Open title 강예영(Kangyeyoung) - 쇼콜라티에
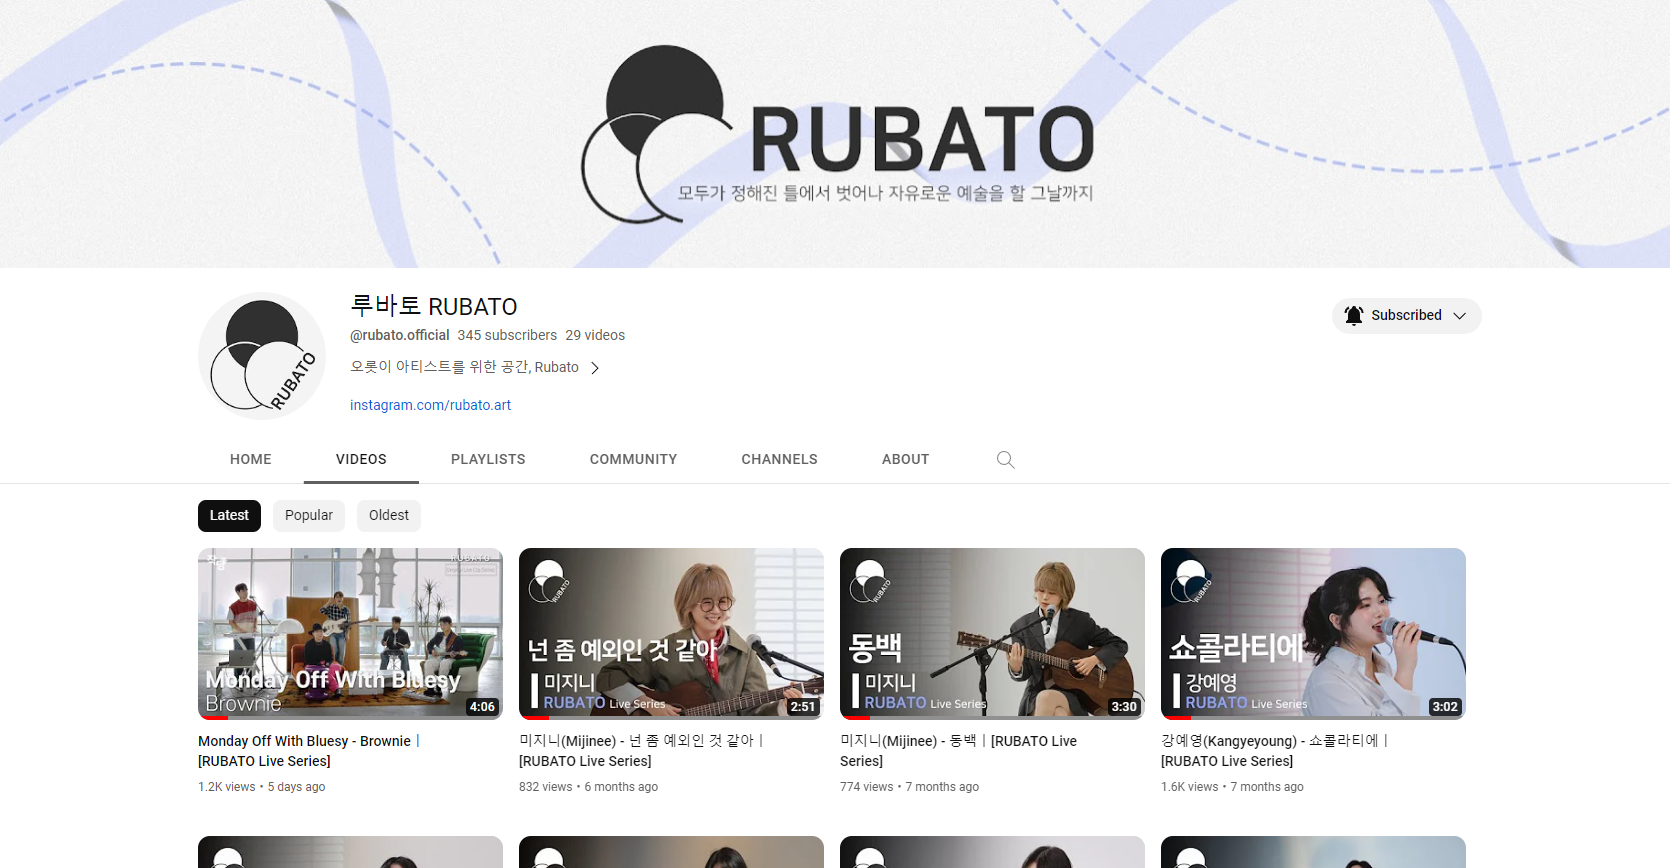 1275,751
